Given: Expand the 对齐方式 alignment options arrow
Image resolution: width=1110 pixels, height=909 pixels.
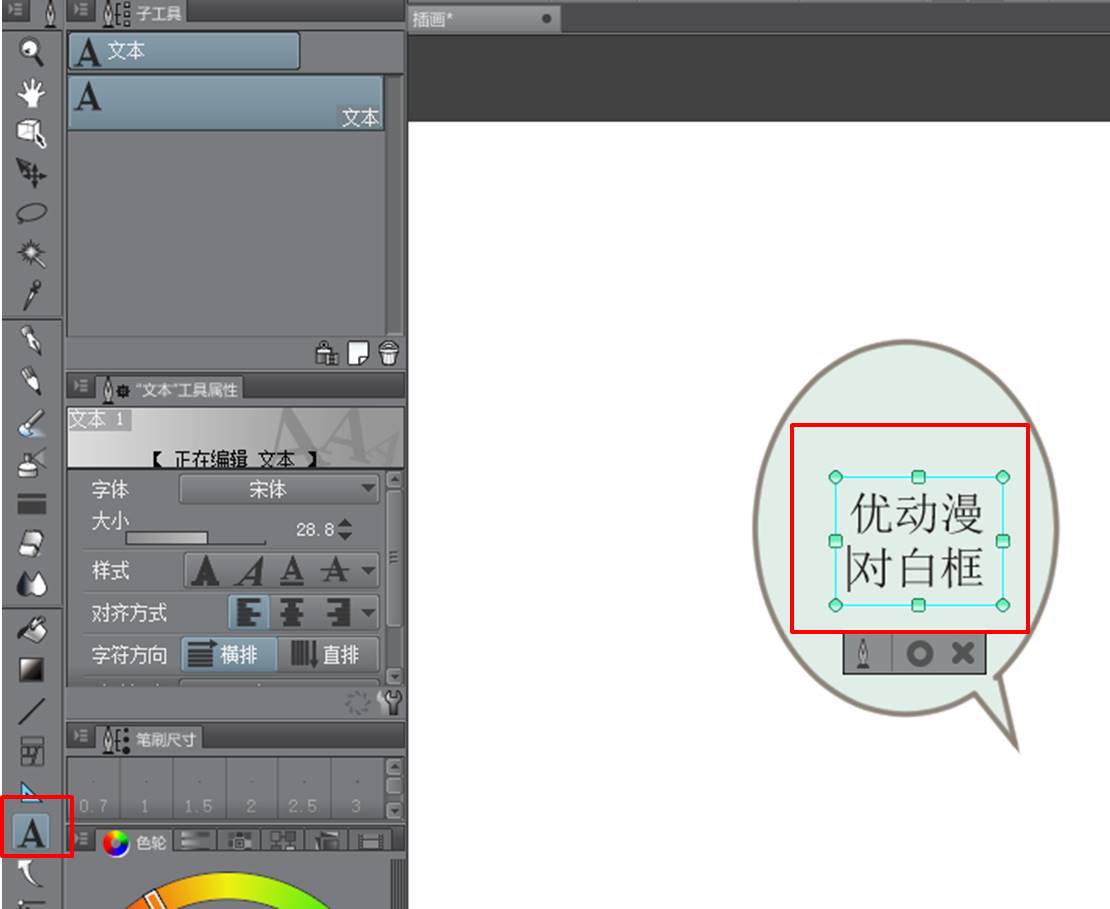Looking at the screenshot, I should click(369, 612).
